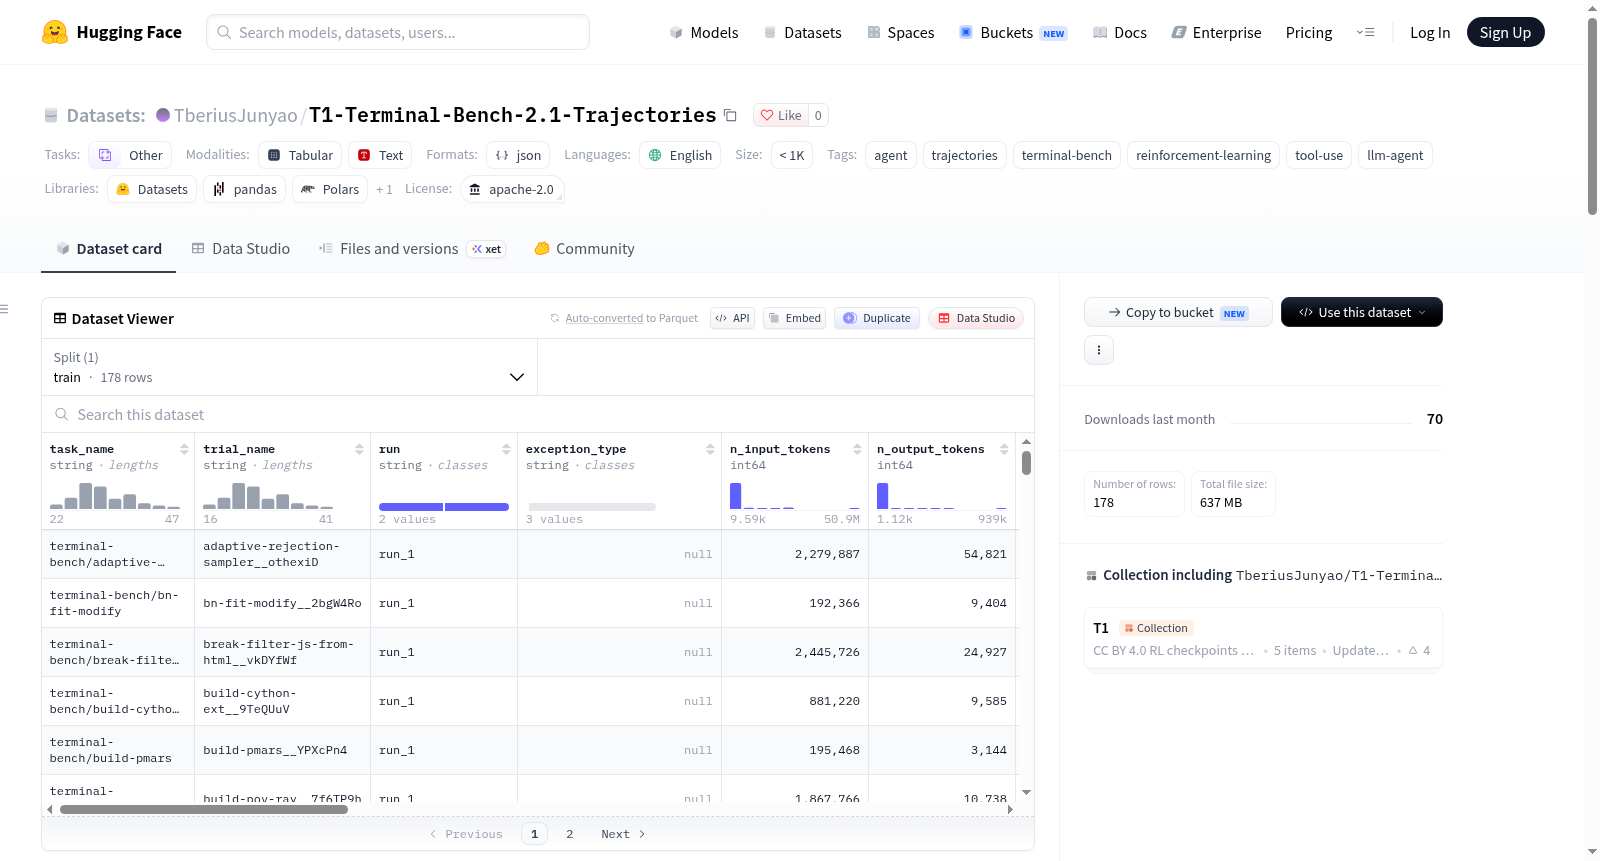The image size is (1600, 861).
Task: Click the n_input_tokens histogram bar
Action: click(x=736, y=496)
